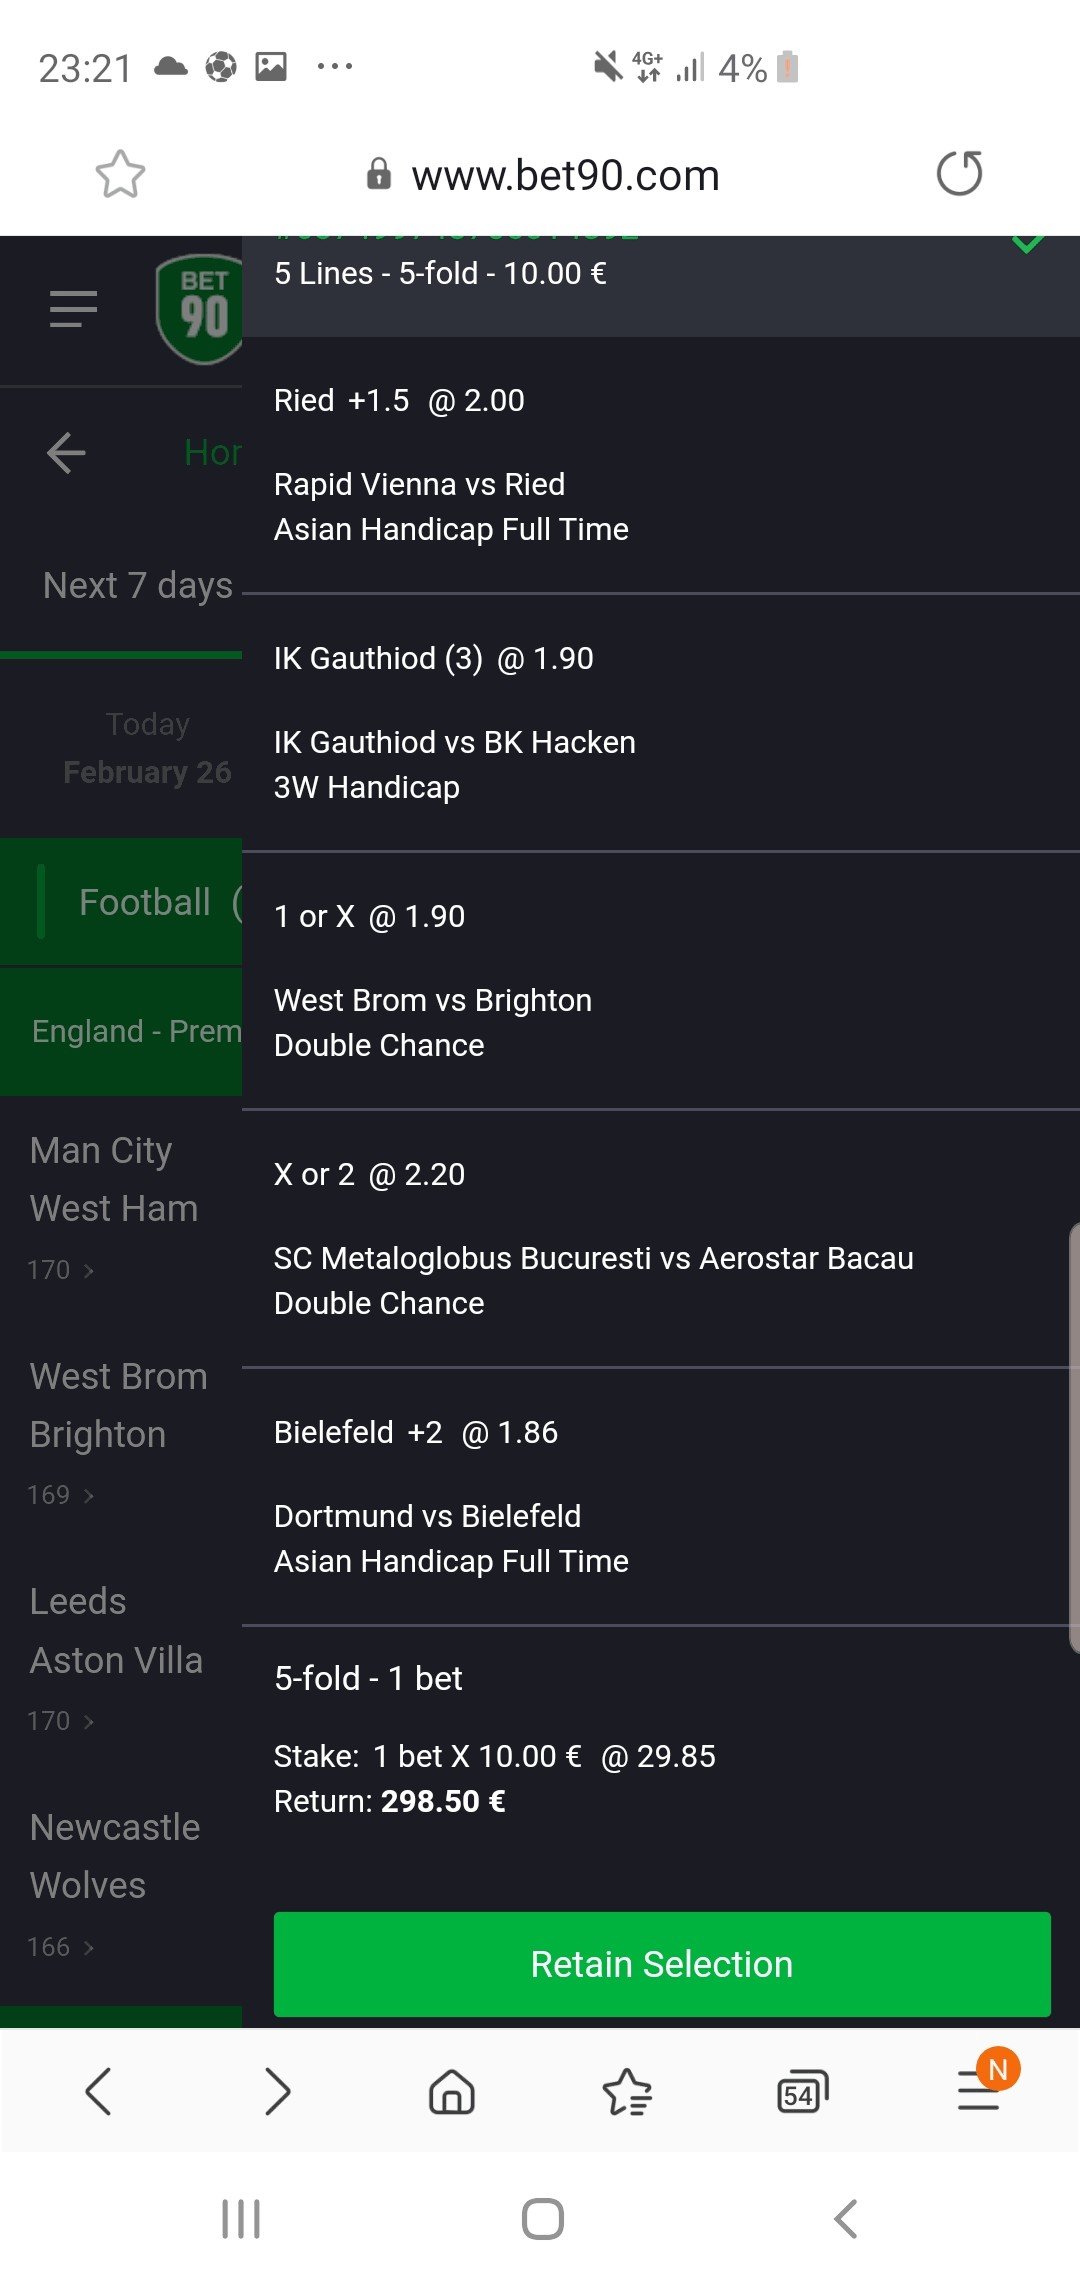Open England - Premier League section
The height and width of the screenshot is (2280, 1080).
click(x=136, y=1031)
